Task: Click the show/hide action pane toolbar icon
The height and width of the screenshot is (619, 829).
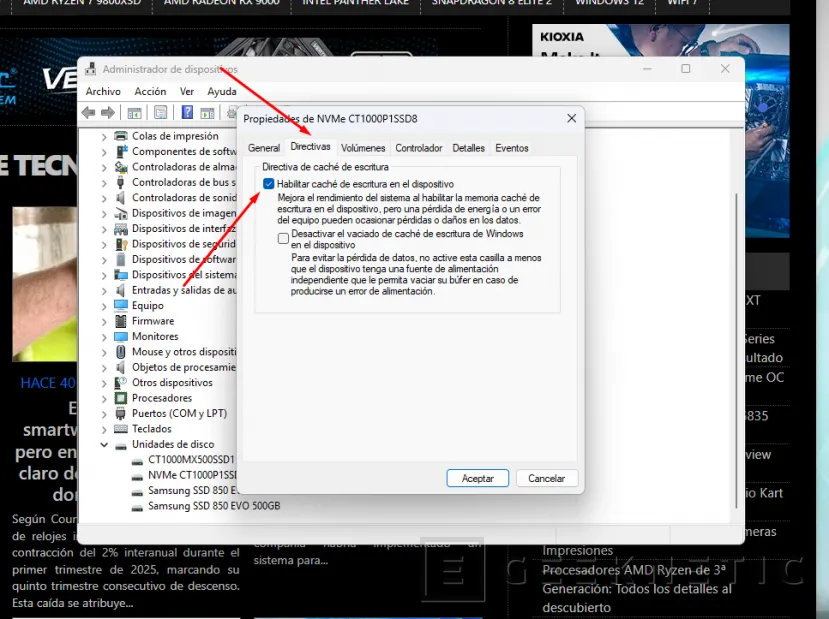Action: pyautogui.click(x=207, y=113)
